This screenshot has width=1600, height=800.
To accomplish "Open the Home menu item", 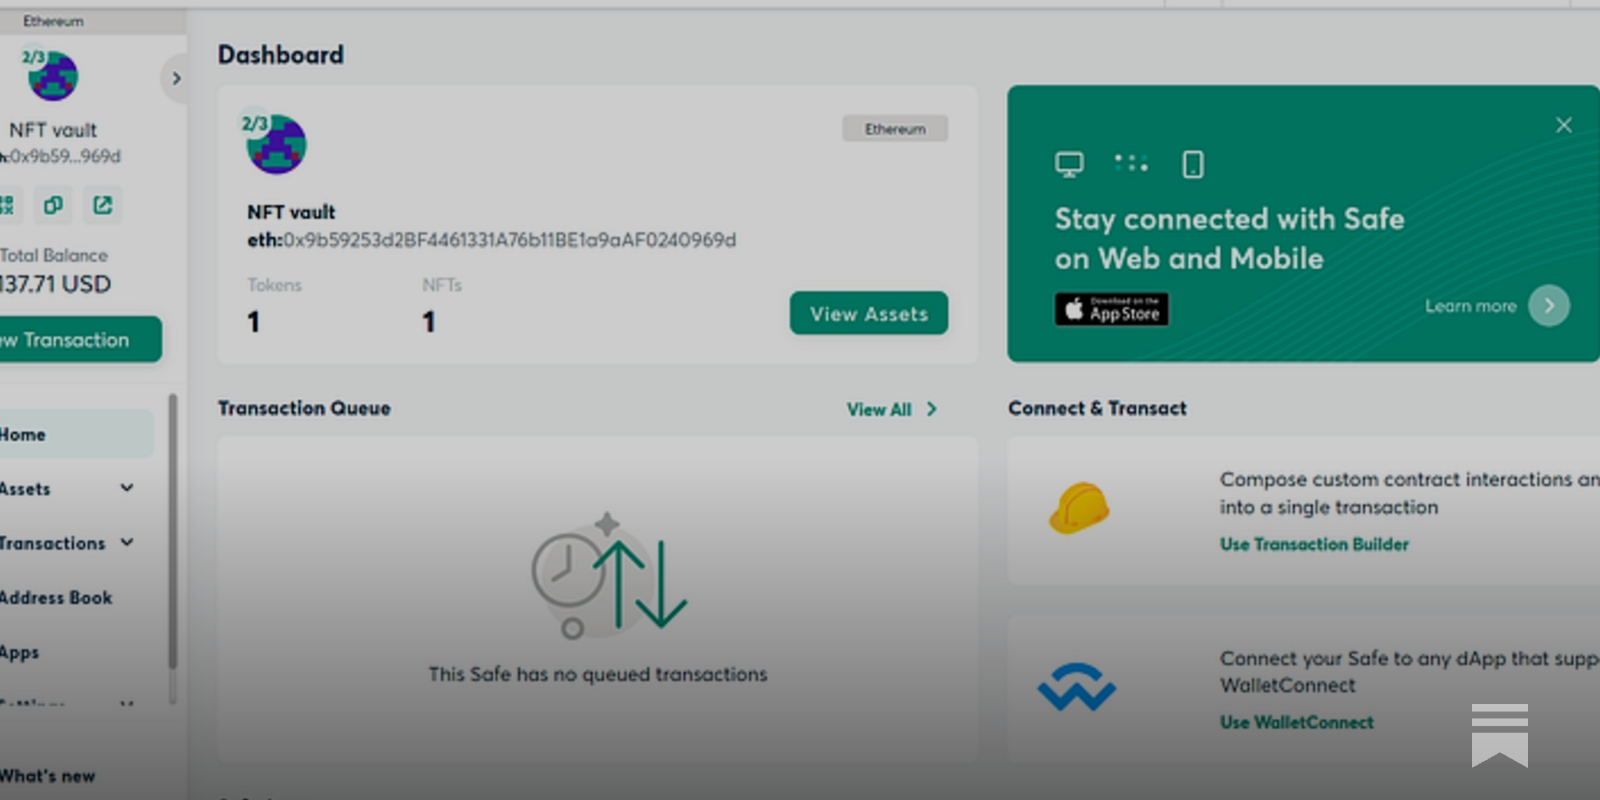I will click(x=76, y=435).
